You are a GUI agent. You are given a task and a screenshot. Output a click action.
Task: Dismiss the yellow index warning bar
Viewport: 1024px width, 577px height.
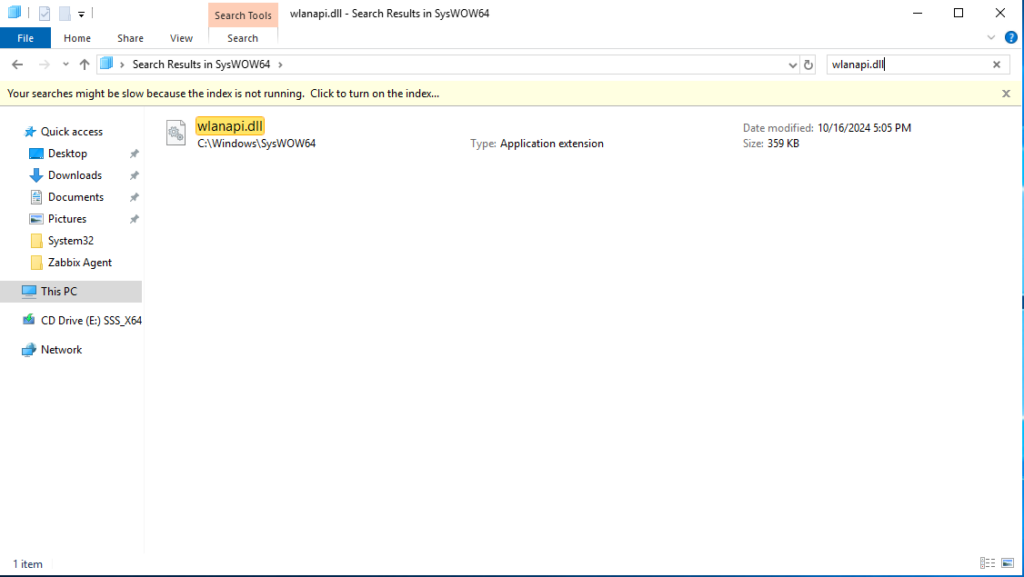click(x=1006, y=93)
